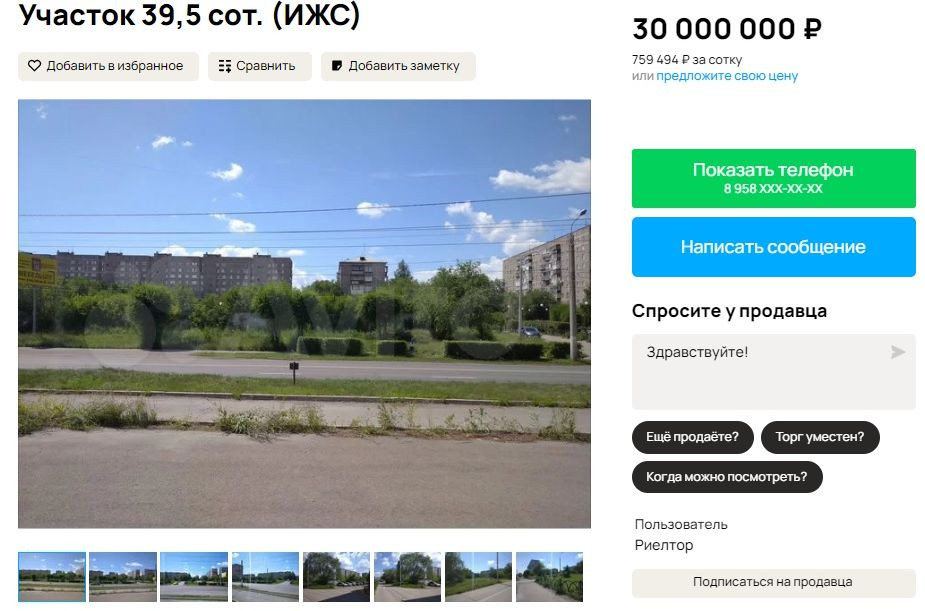
Task: Choose quick question Торг уместен?
Action: pos(820,437)
